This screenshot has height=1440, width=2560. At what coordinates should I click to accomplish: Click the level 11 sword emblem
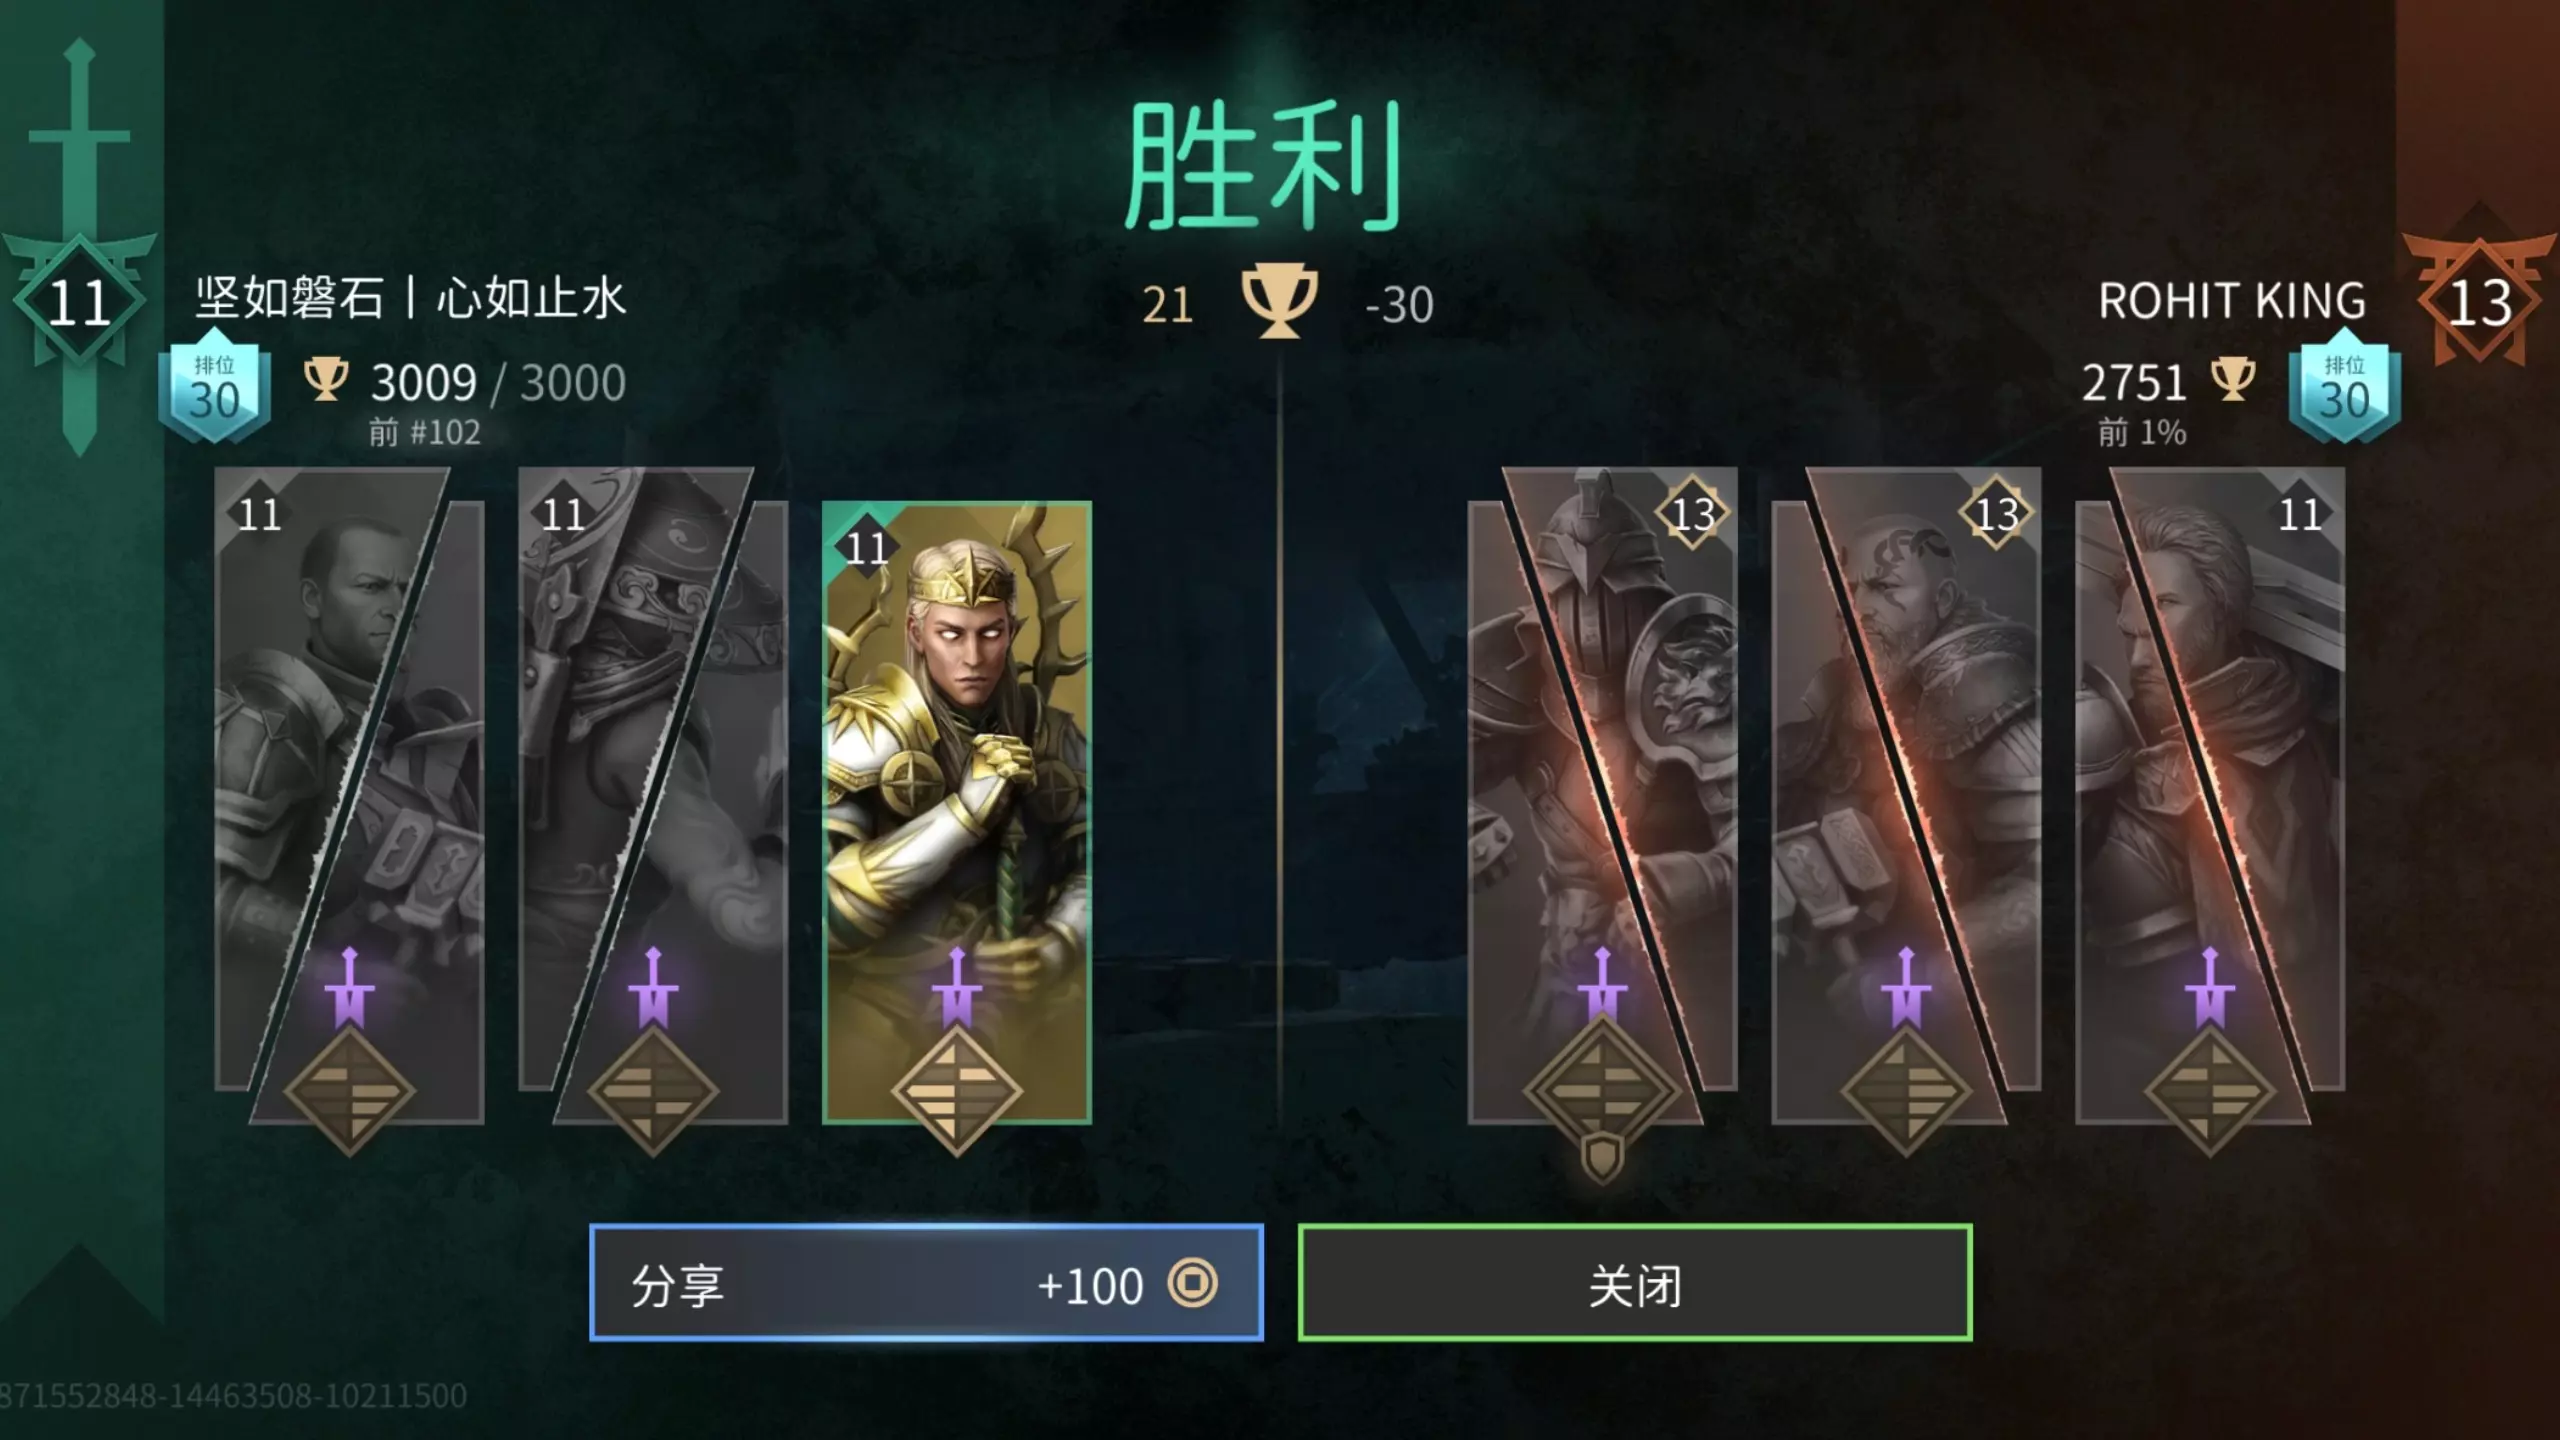pyautogui.click(x=79, y=302)
